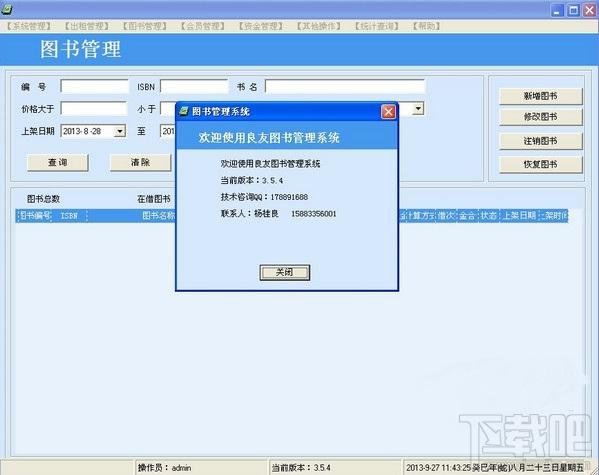The height and width of the screenshot is (475, 599).
Task: Click the 图书编号 column header
Action: (35, 216)
